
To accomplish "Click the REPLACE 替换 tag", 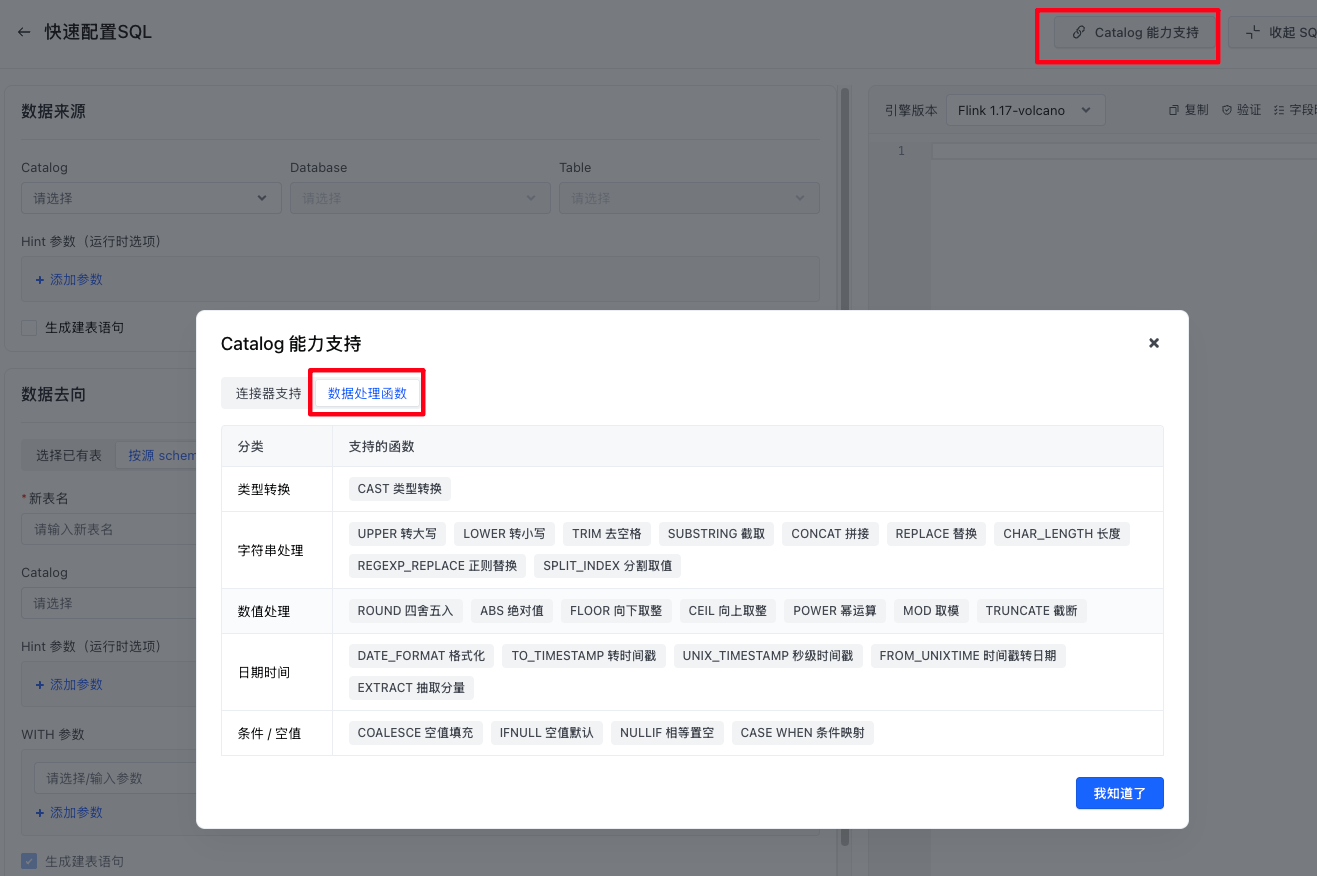I will (936, 534).
